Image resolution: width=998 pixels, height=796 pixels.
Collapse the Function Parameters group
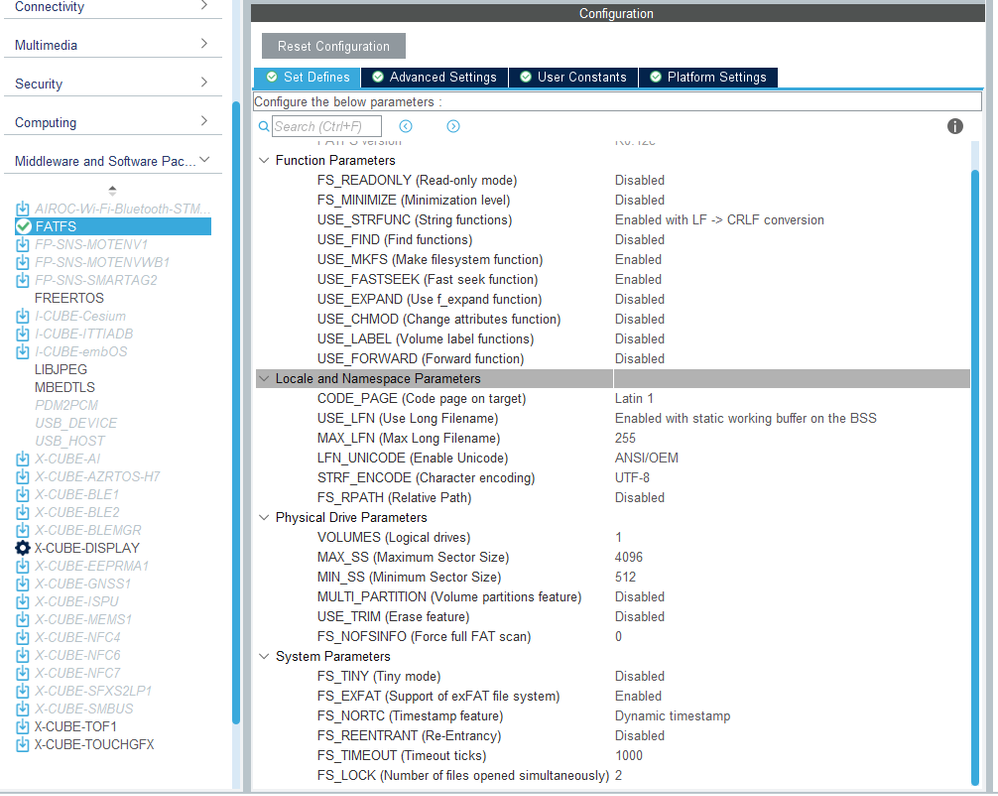(x=264, y=160)
